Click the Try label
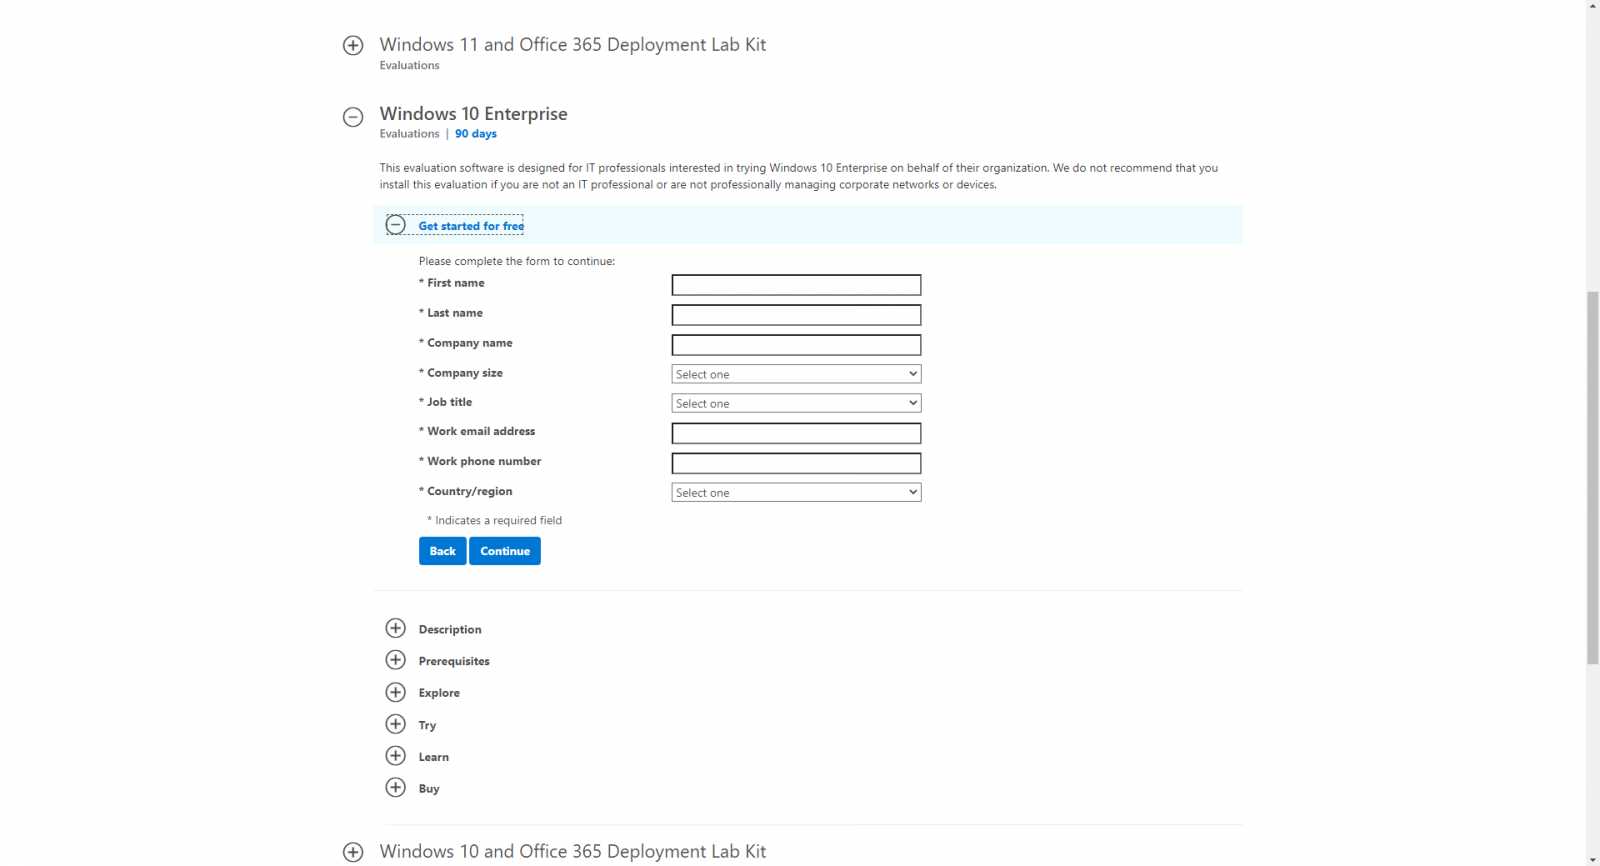The width and height of the screenshot is (1600, 866). tap(427, 725)
